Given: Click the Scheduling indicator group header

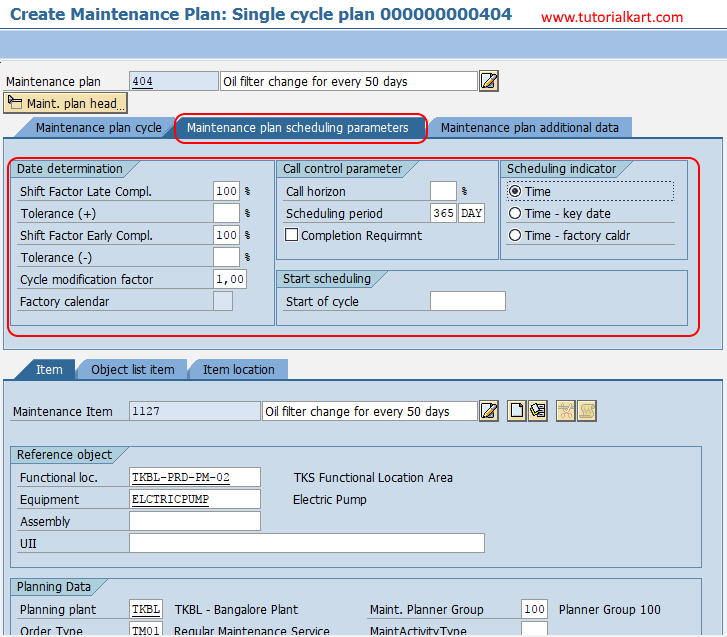Looking at the screenshot, I should pyautogui.click(x=561, y=169).
